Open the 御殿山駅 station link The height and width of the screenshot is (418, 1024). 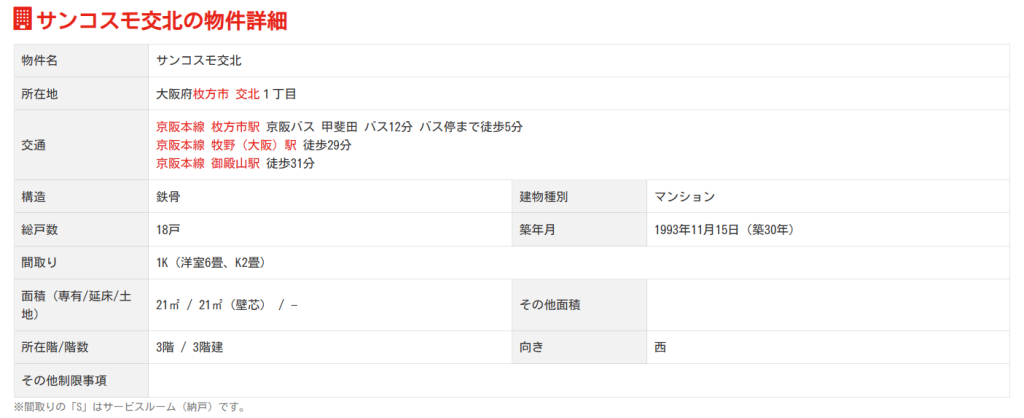click(236, 163)
